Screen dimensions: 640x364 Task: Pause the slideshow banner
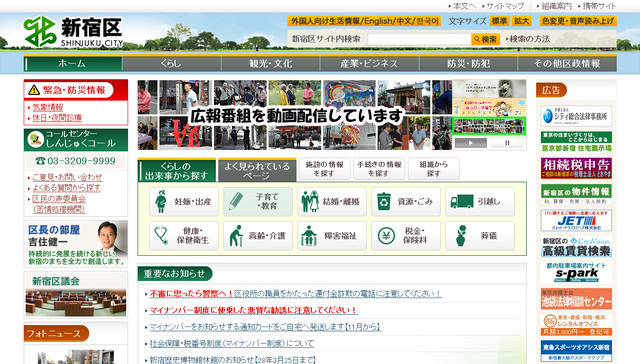tap(507, 143)
